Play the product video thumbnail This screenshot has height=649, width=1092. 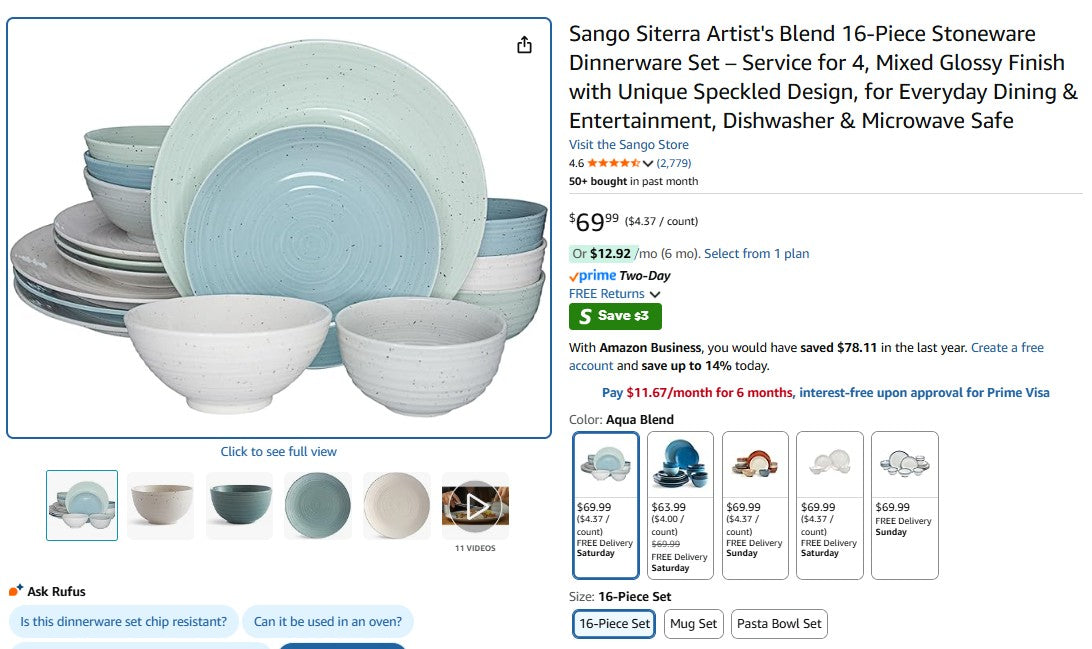tap(475, 506)
